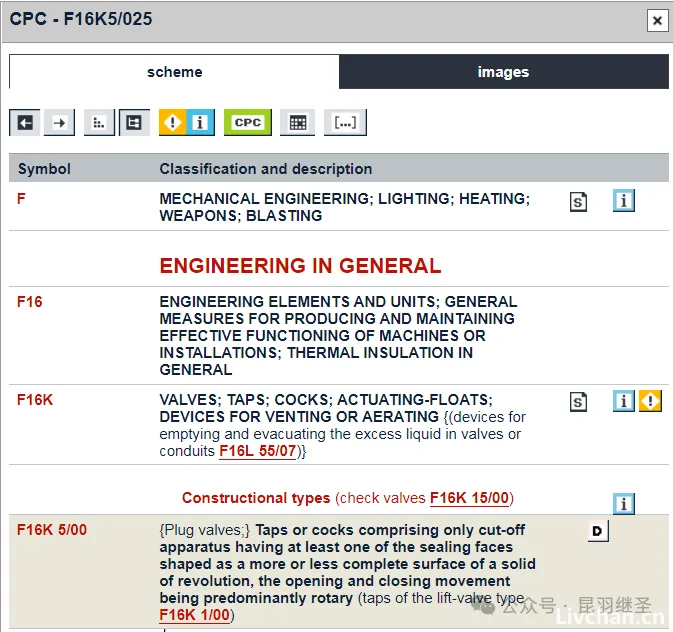Viewport: 673px width, 632px height.
Task: Open the info icon in section F row
Action: click(x=624, y=201)
